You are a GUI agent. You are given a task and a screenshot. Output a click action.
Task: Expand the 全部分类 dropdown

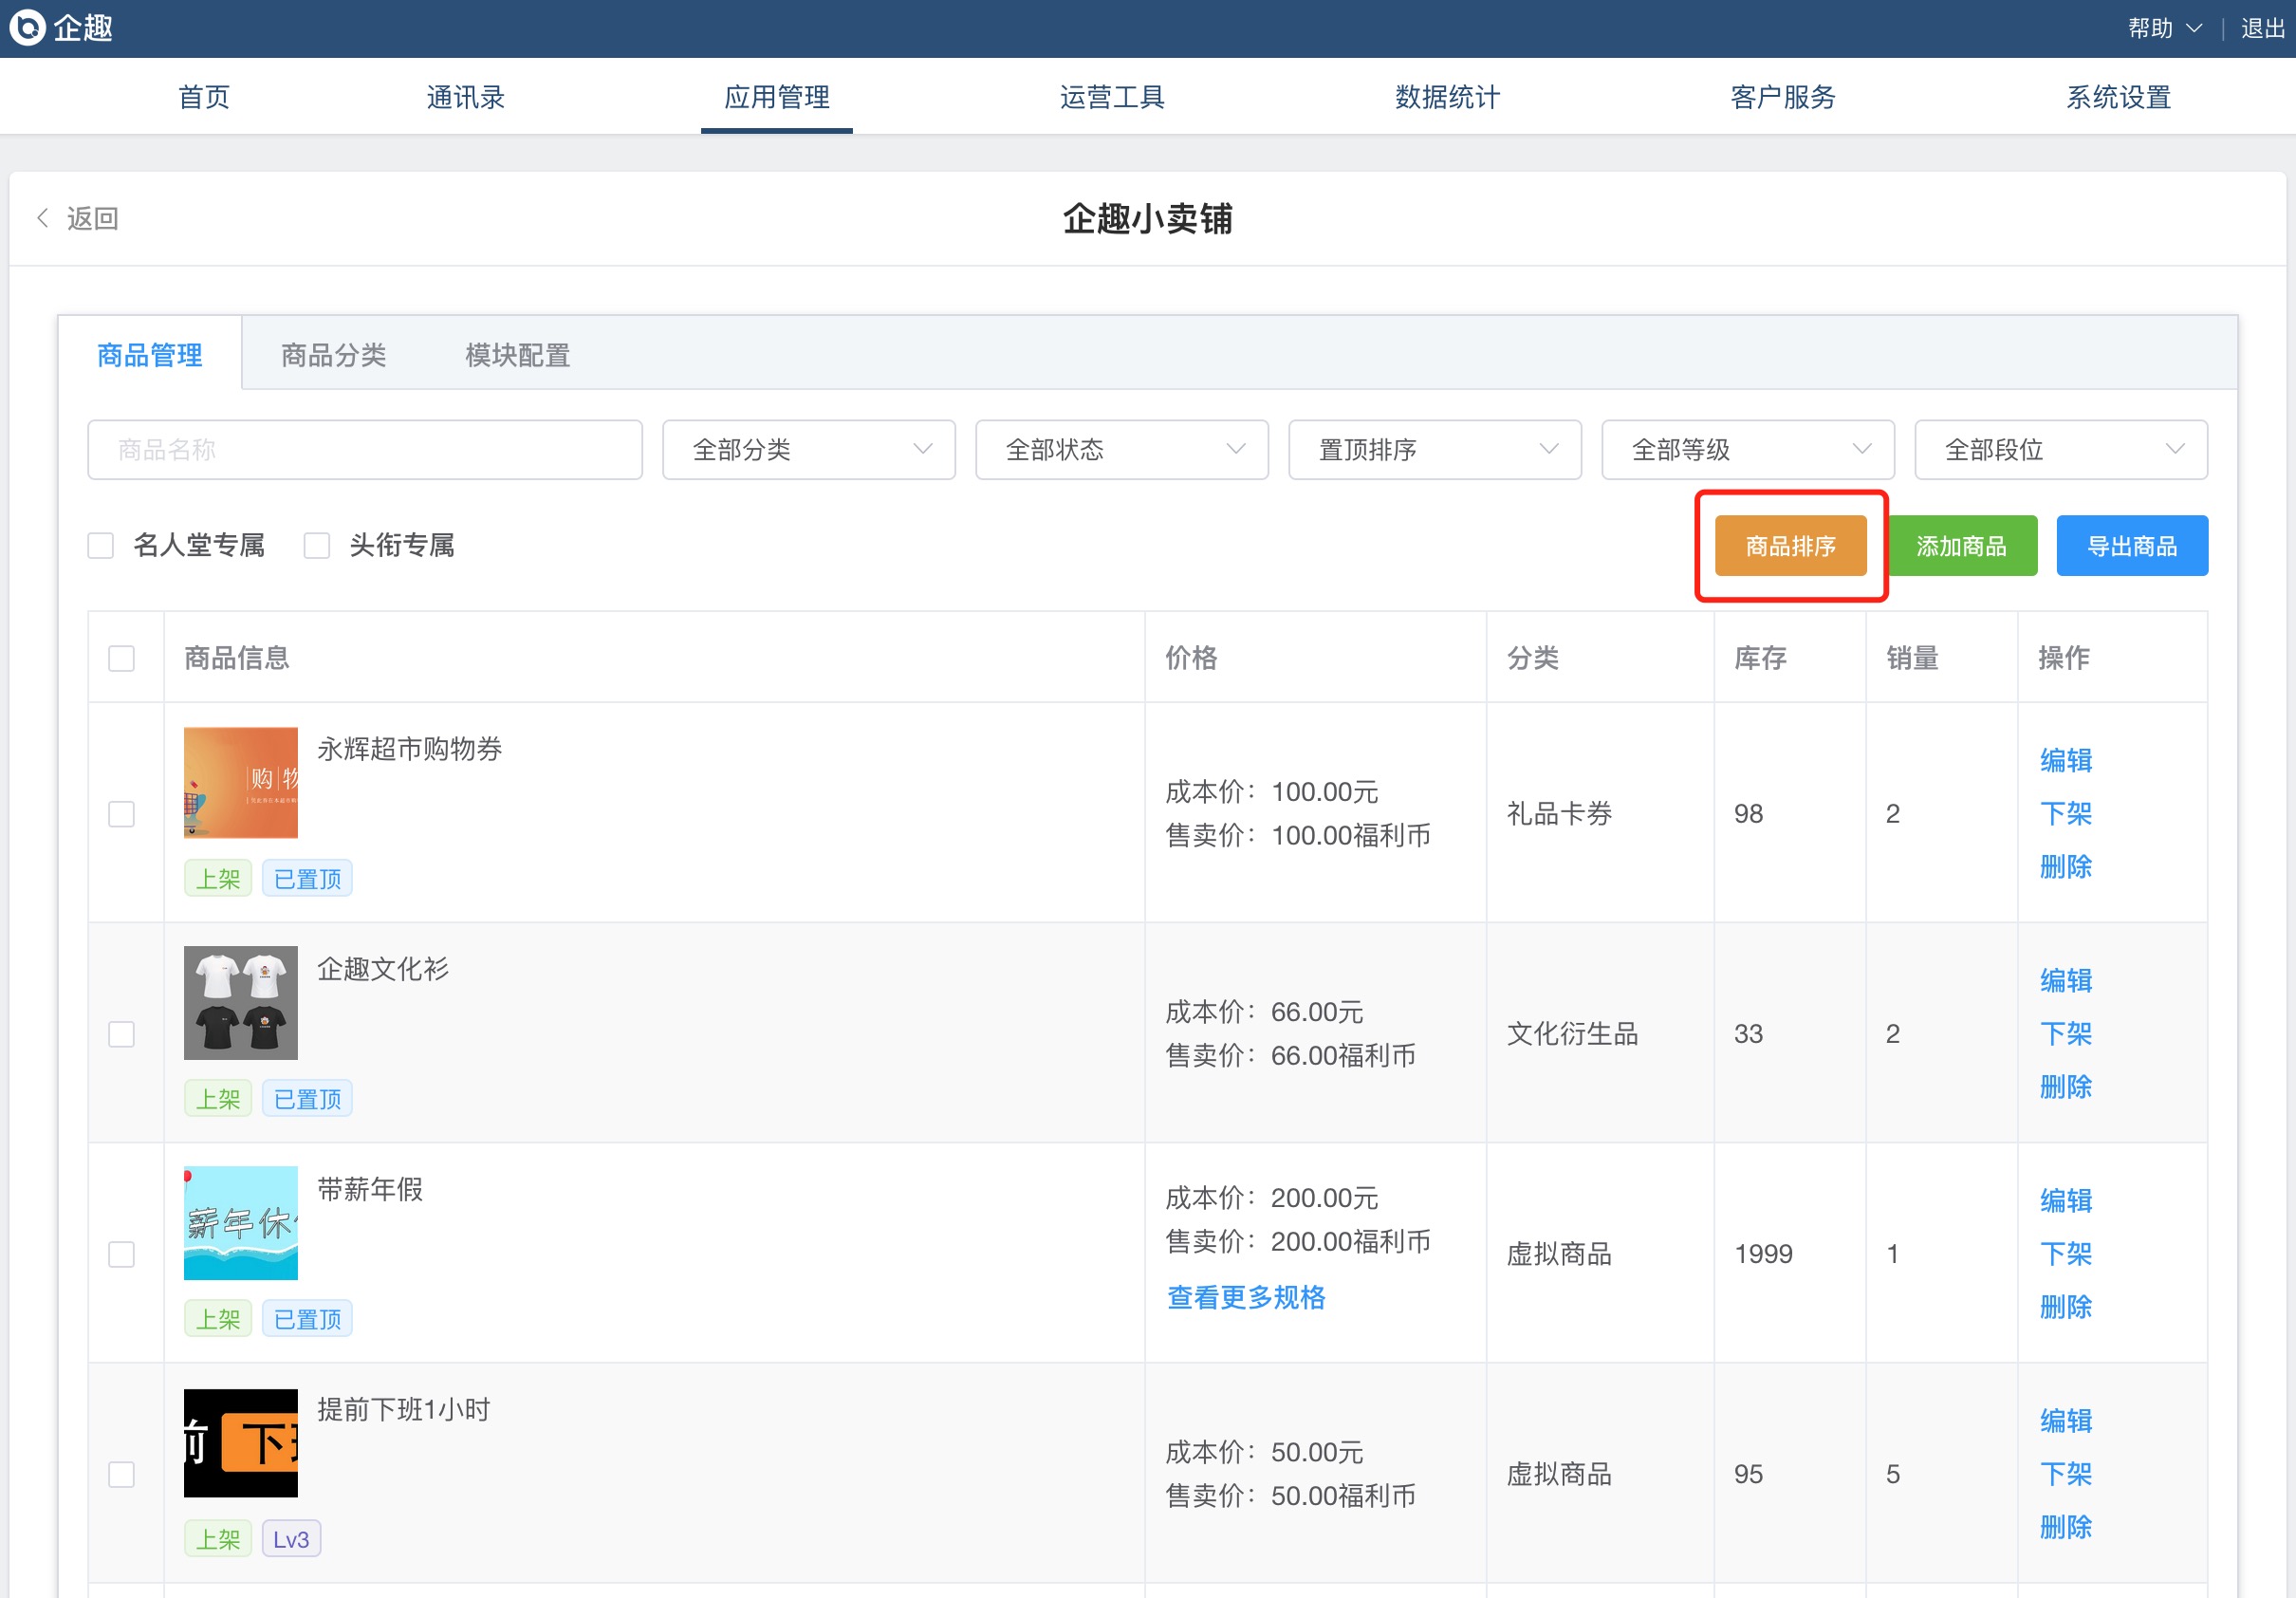point(808,449)
